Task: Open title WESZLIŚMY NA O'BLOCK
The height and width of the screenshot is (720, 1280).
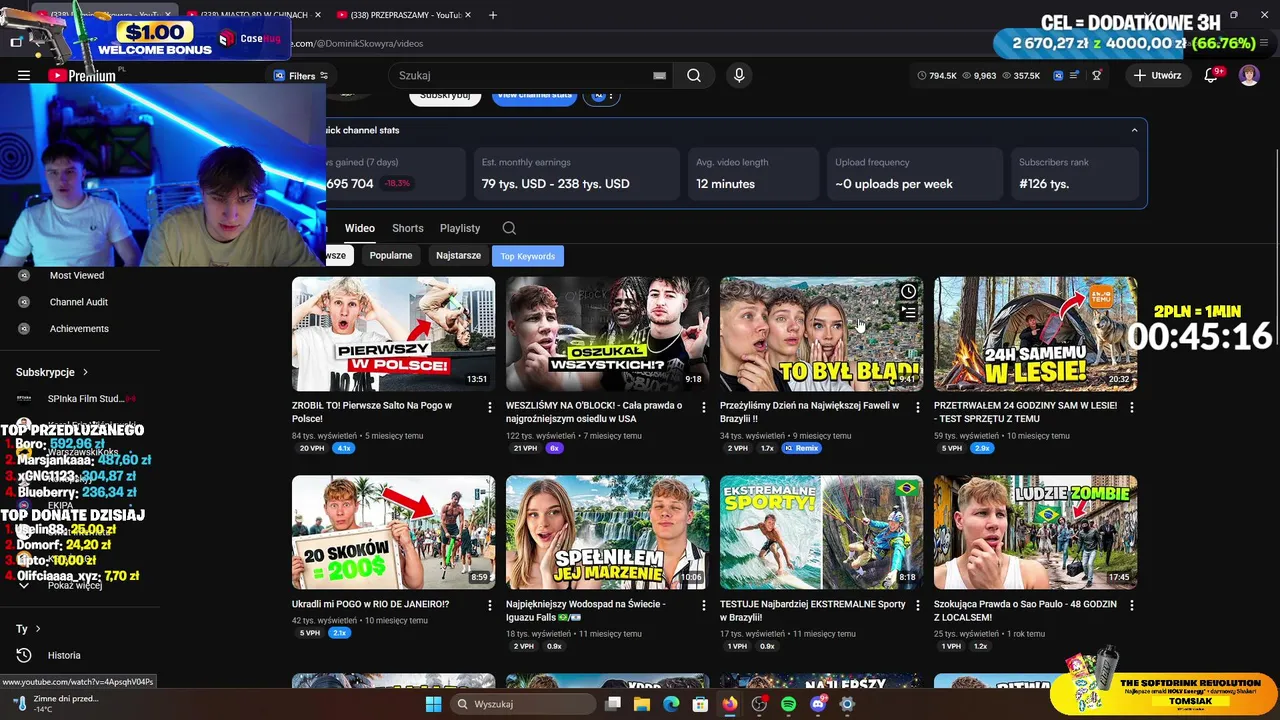Action: (x=594, y=412)
